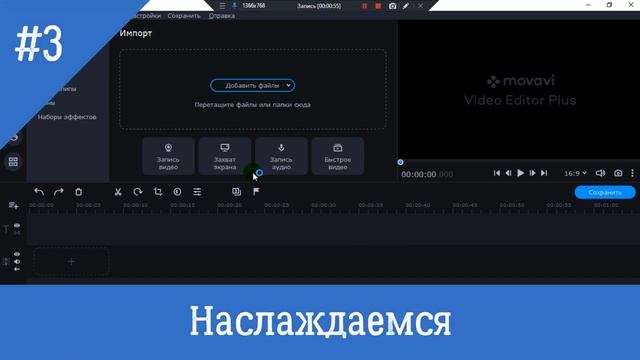Click the Добавить файлы button
This screenshot has height=360, width=640.
252,85
